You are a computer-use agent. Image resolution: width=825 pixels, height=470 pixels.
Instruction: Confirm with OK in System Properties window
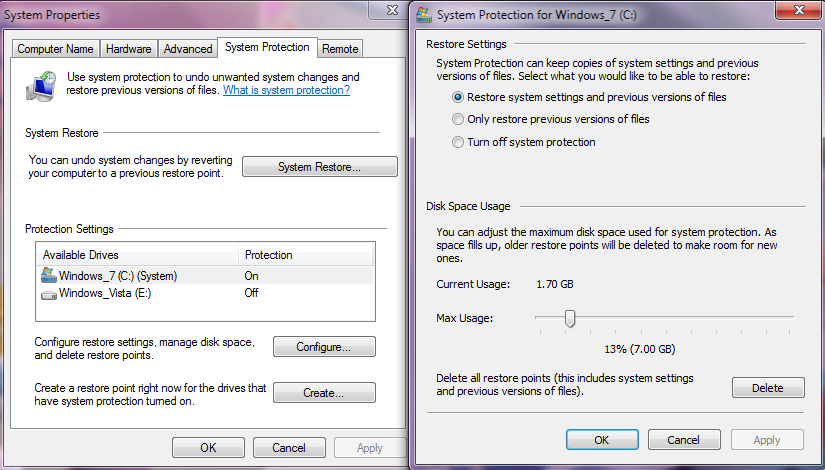point(208,448)
